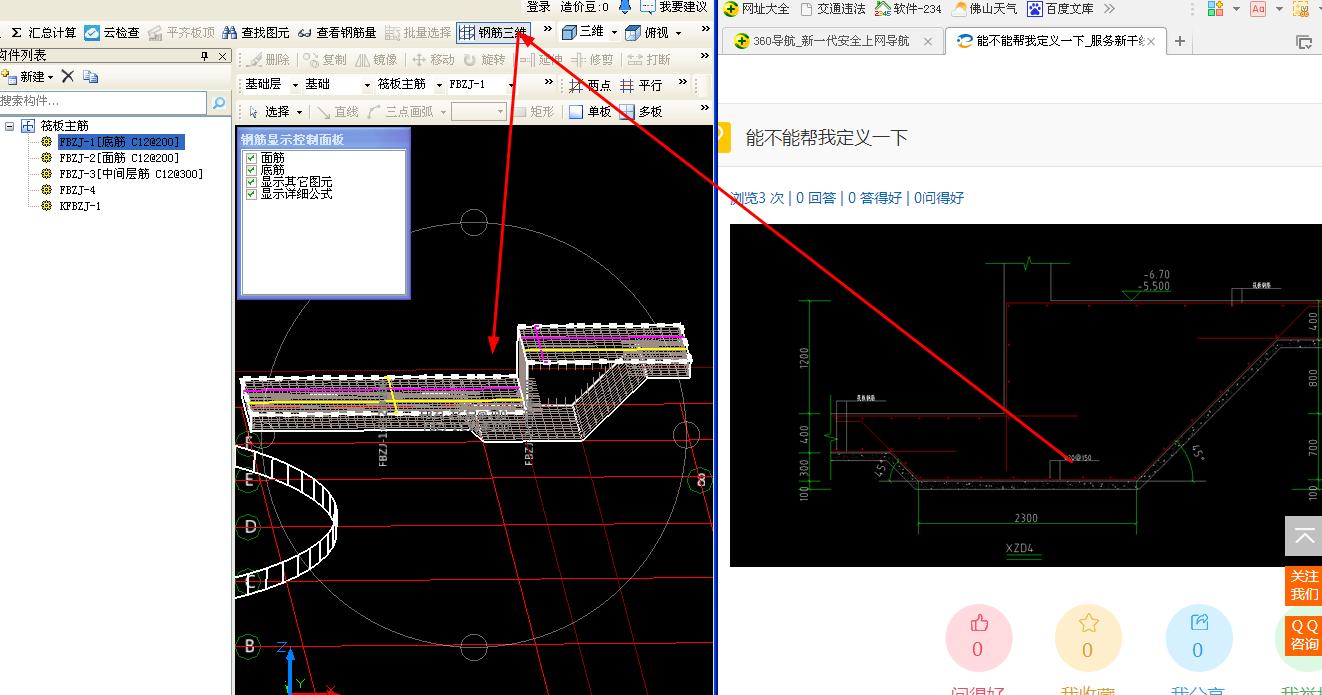The image size is (1322, 695).
Task: Open 佛山天气 bookmark in browser
Action: click(x=984, y=9)
